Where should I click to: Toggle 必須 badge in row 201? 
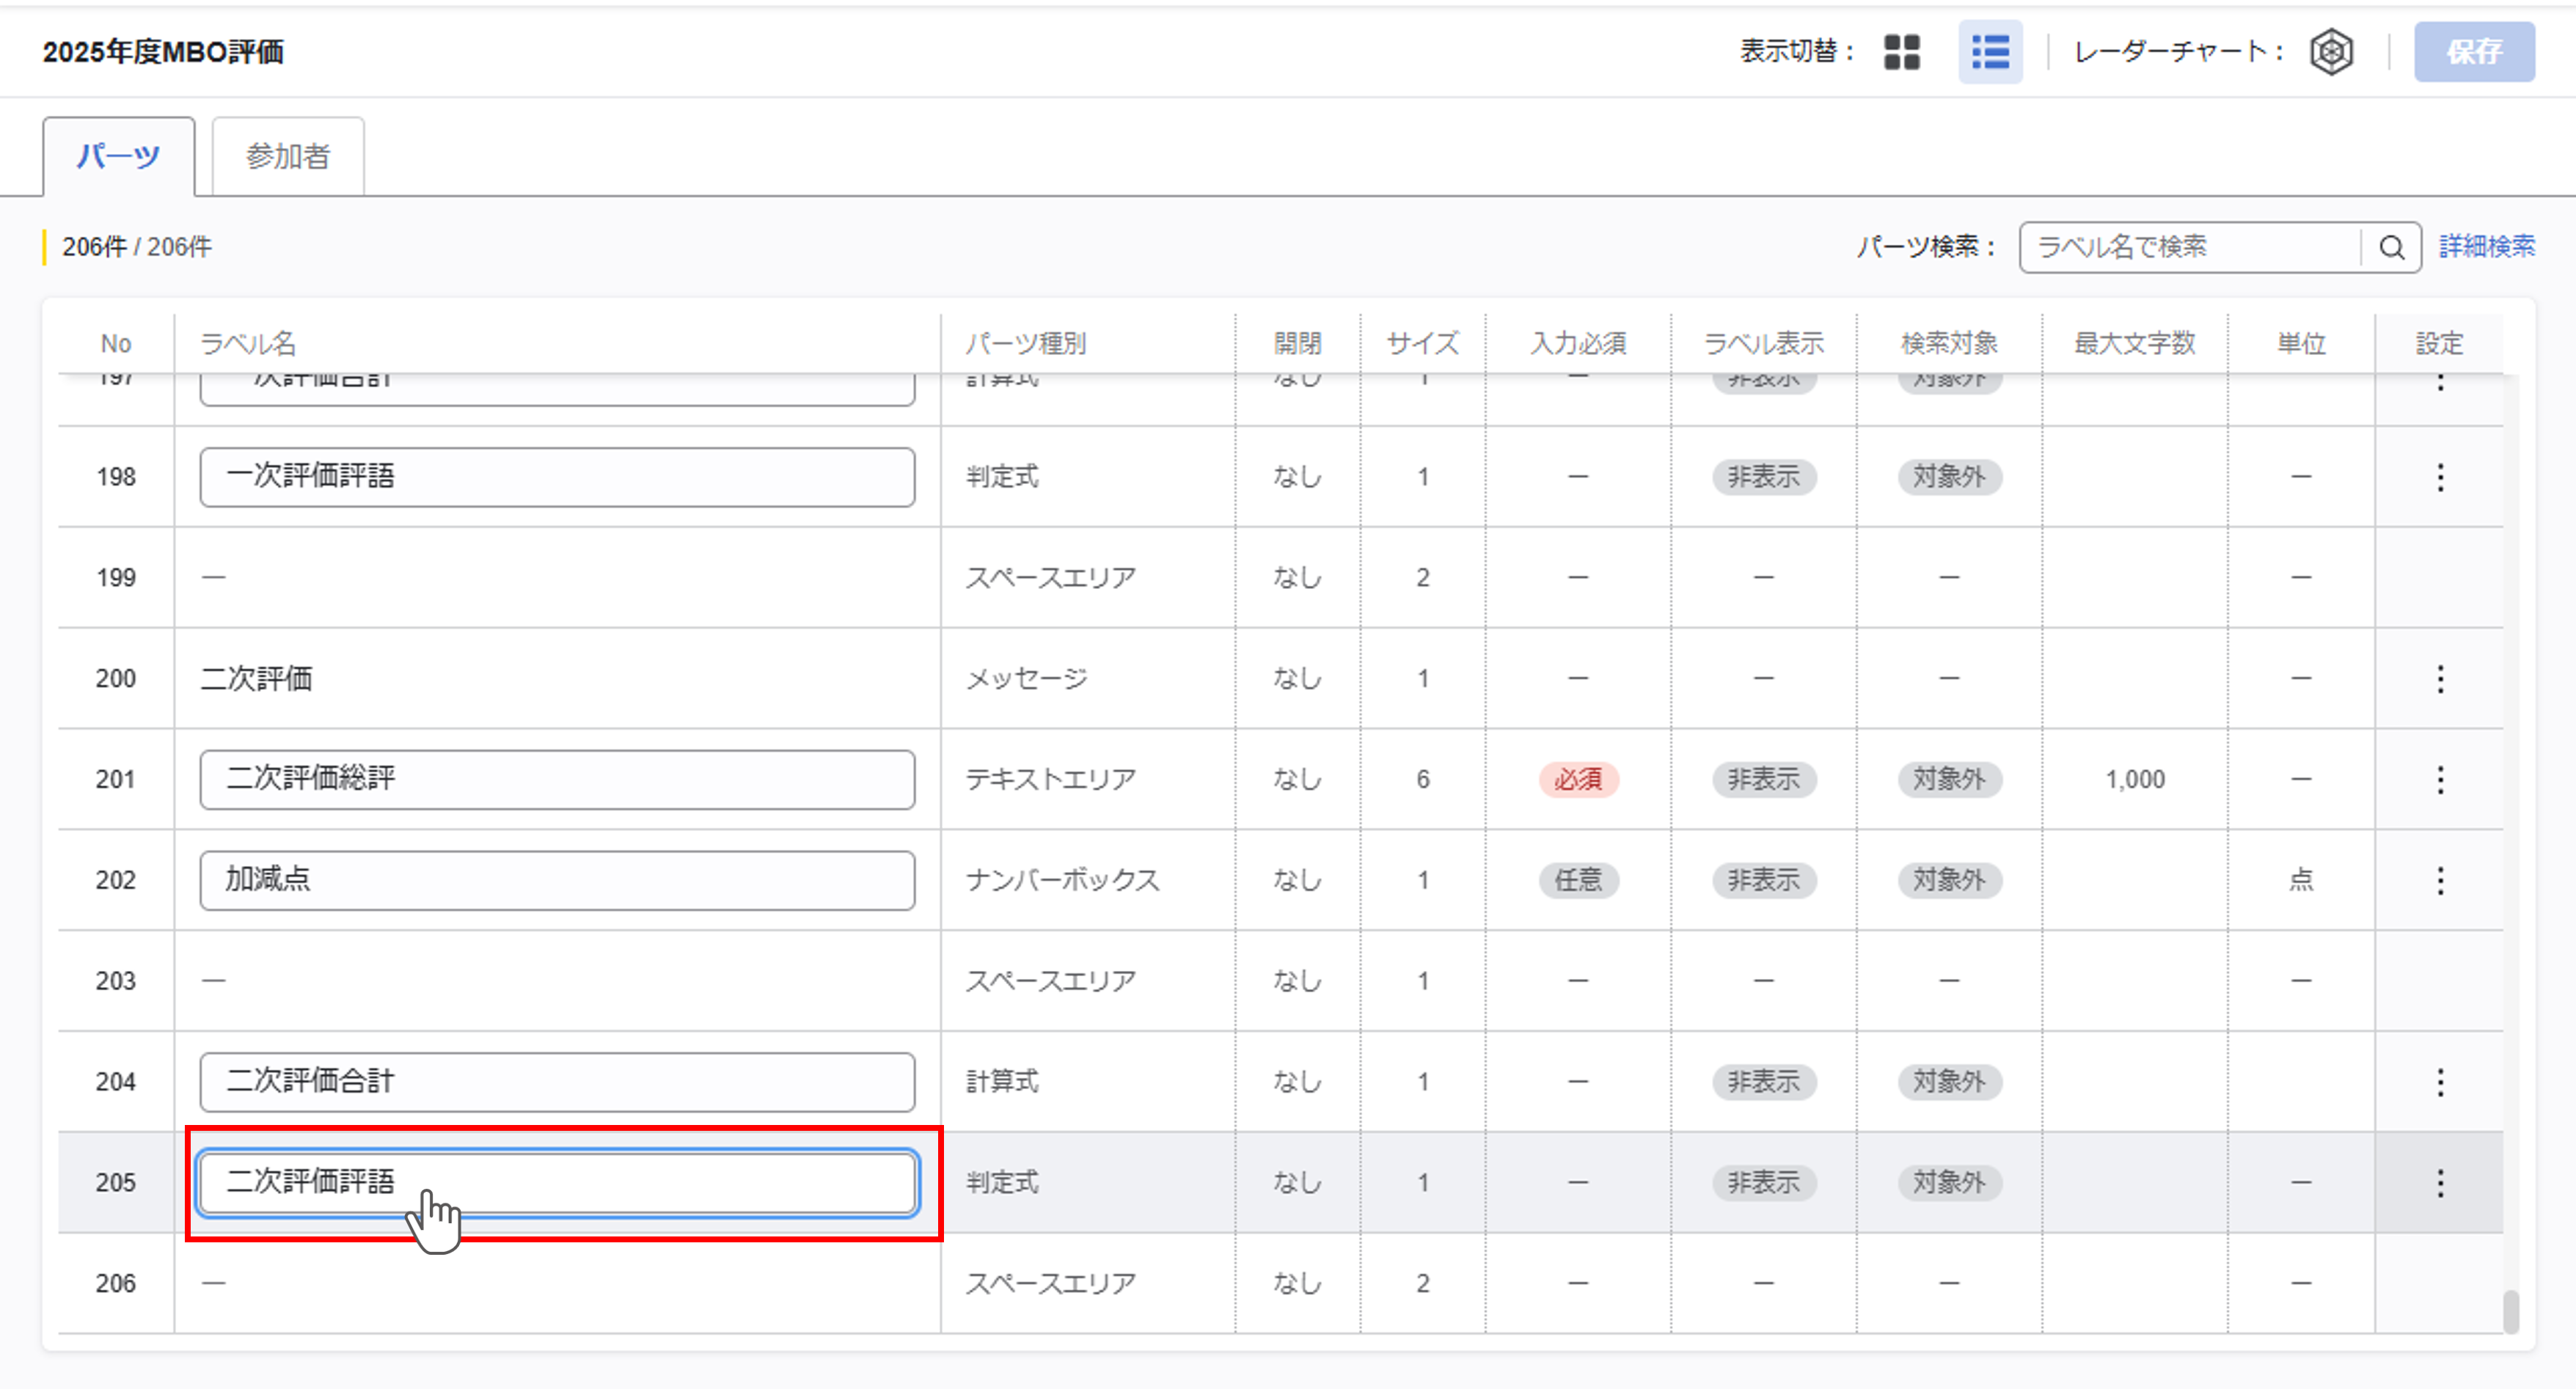click(x=1578, y=779)
